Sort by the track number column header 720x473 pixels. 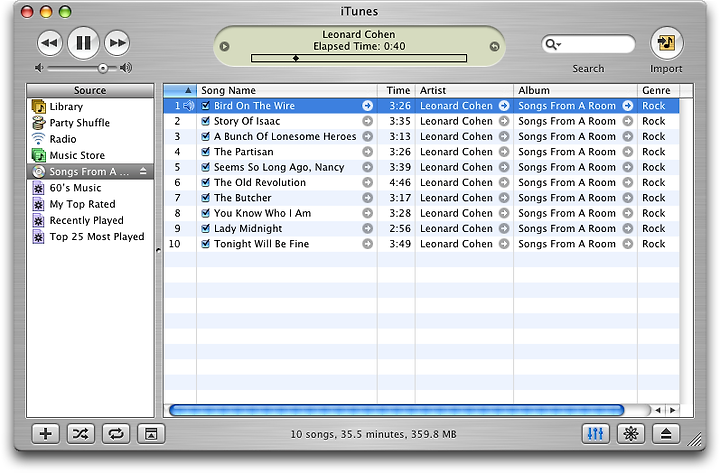[180, 90]
